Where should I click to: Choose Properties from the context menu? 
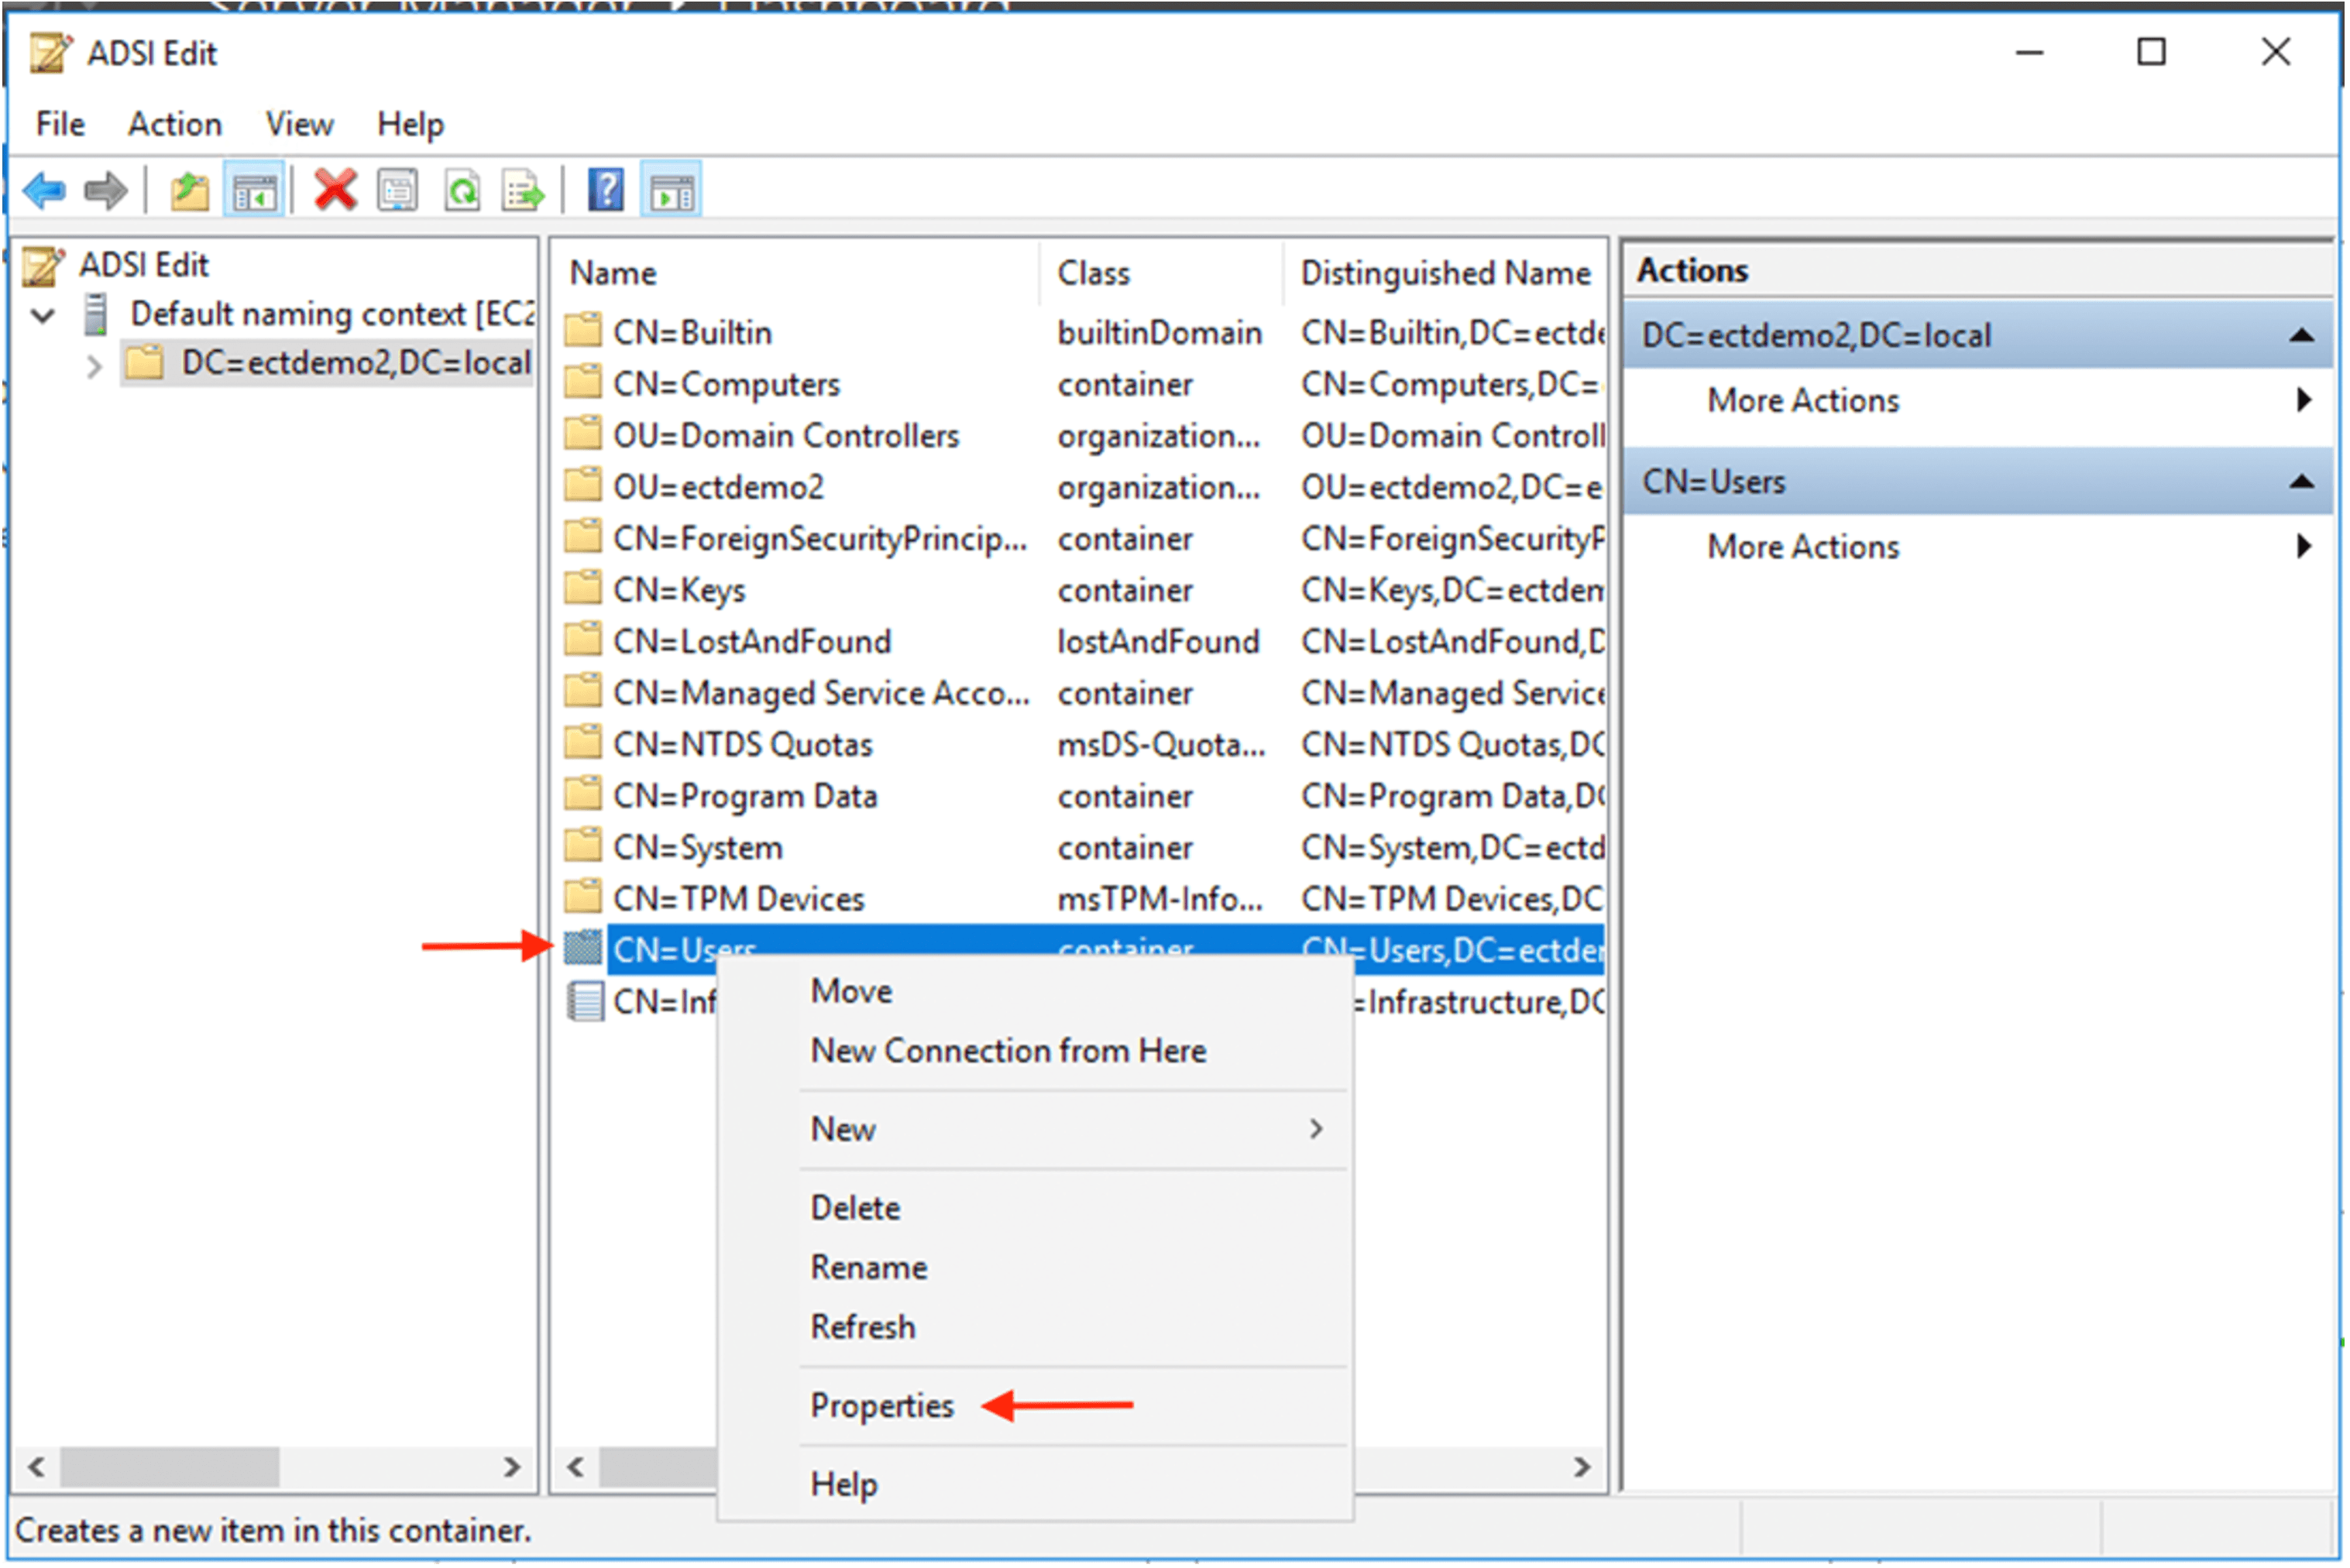[882, 1406]
